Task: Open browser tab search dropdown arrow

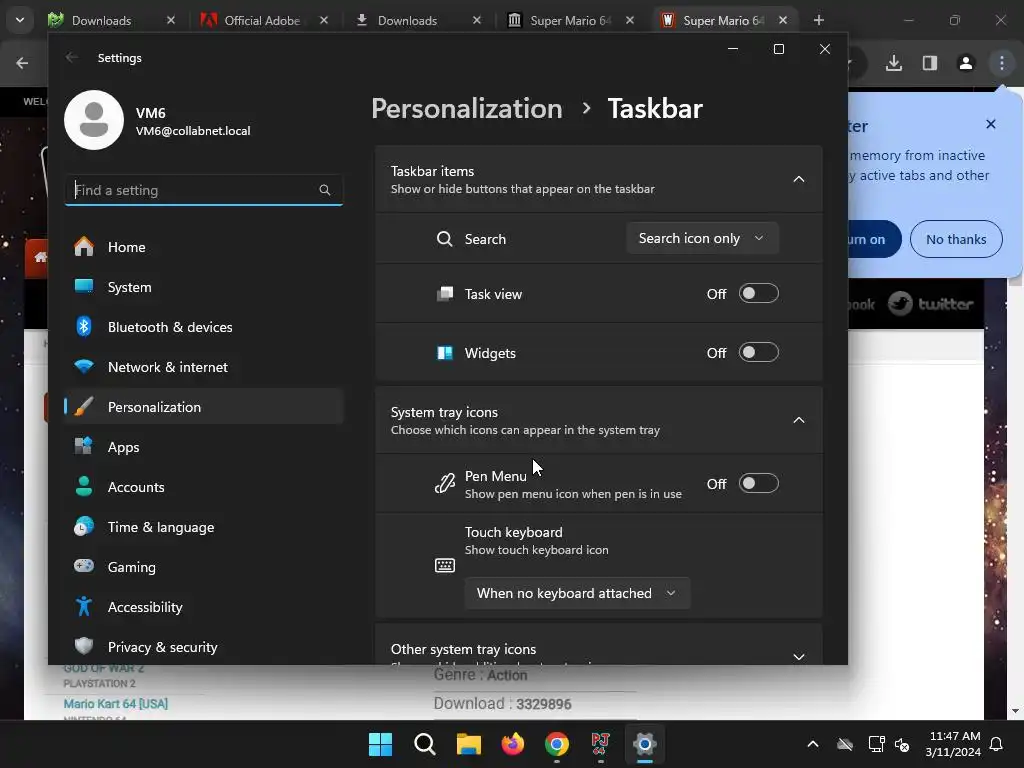Action: coord(20,20)
